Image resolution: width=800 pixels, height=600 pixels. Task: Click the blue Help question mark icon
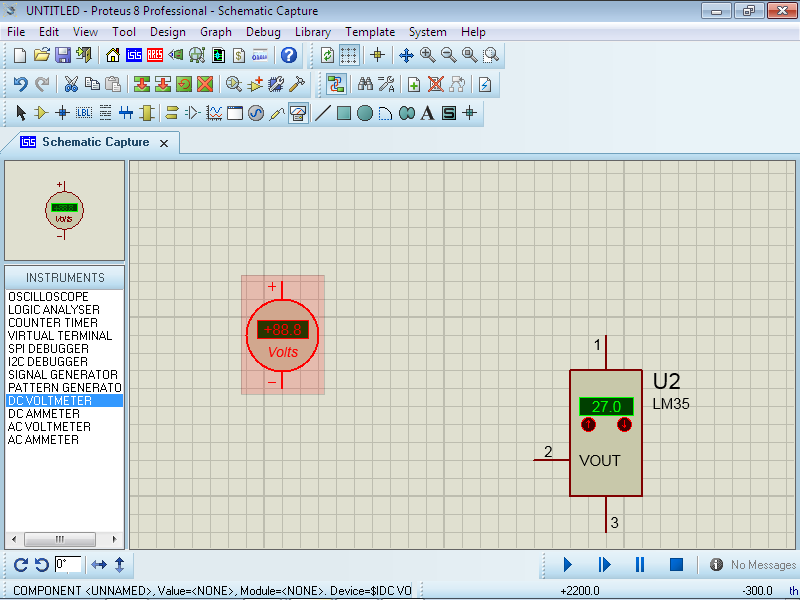(x=288, y=55)
